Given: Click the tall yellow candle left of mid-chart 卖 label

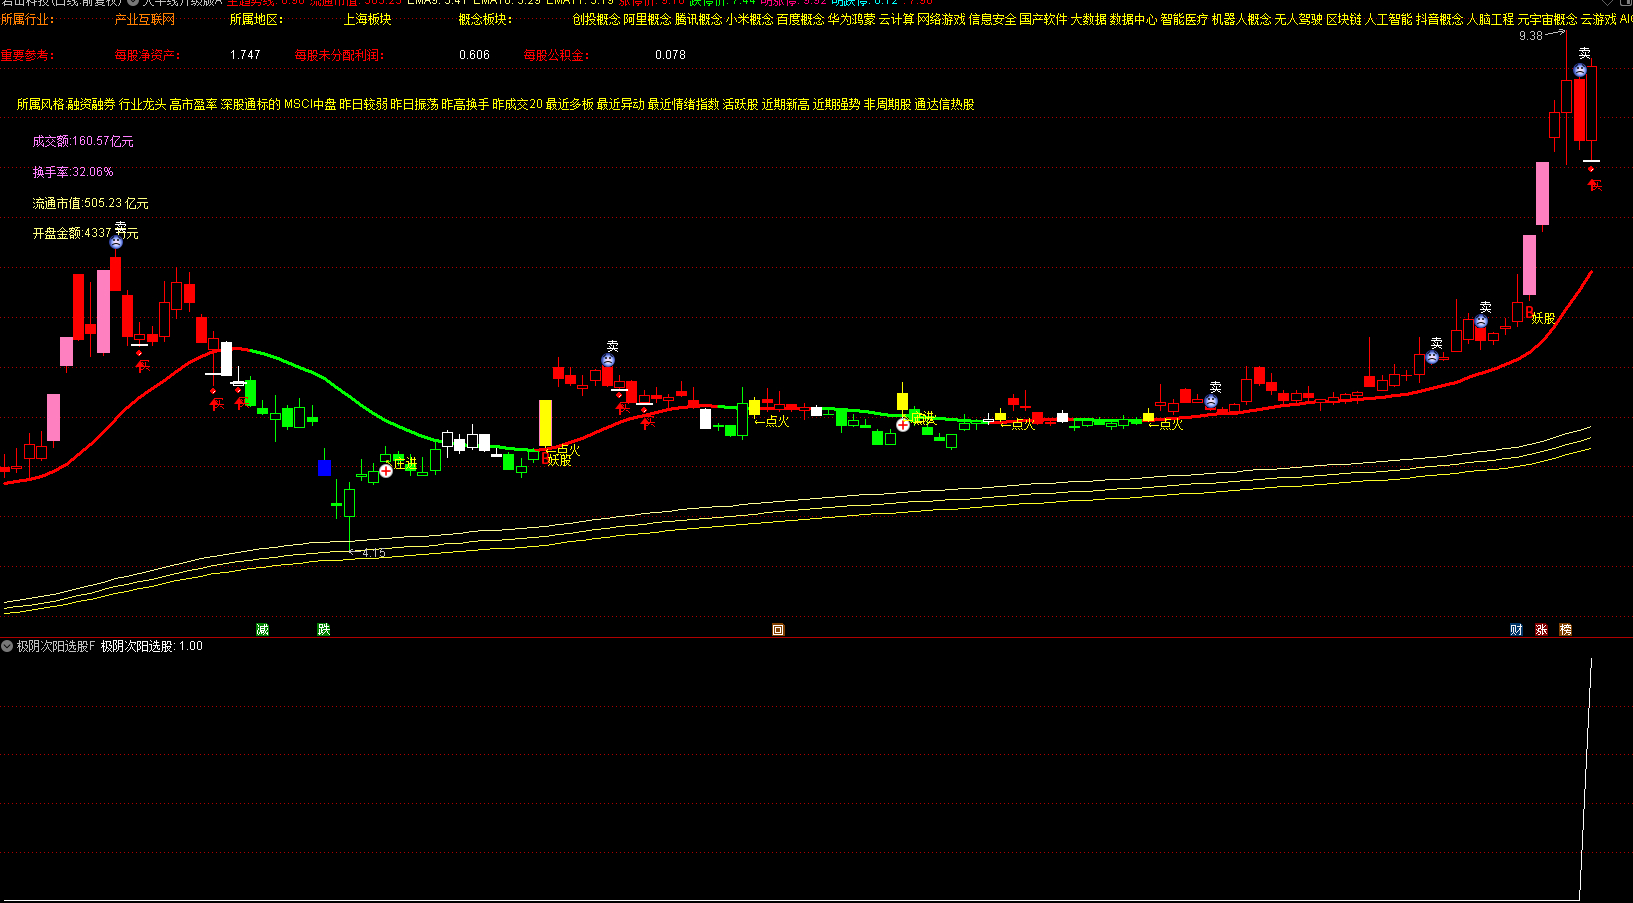Looking at the screenshot, I should coord(545,423).
